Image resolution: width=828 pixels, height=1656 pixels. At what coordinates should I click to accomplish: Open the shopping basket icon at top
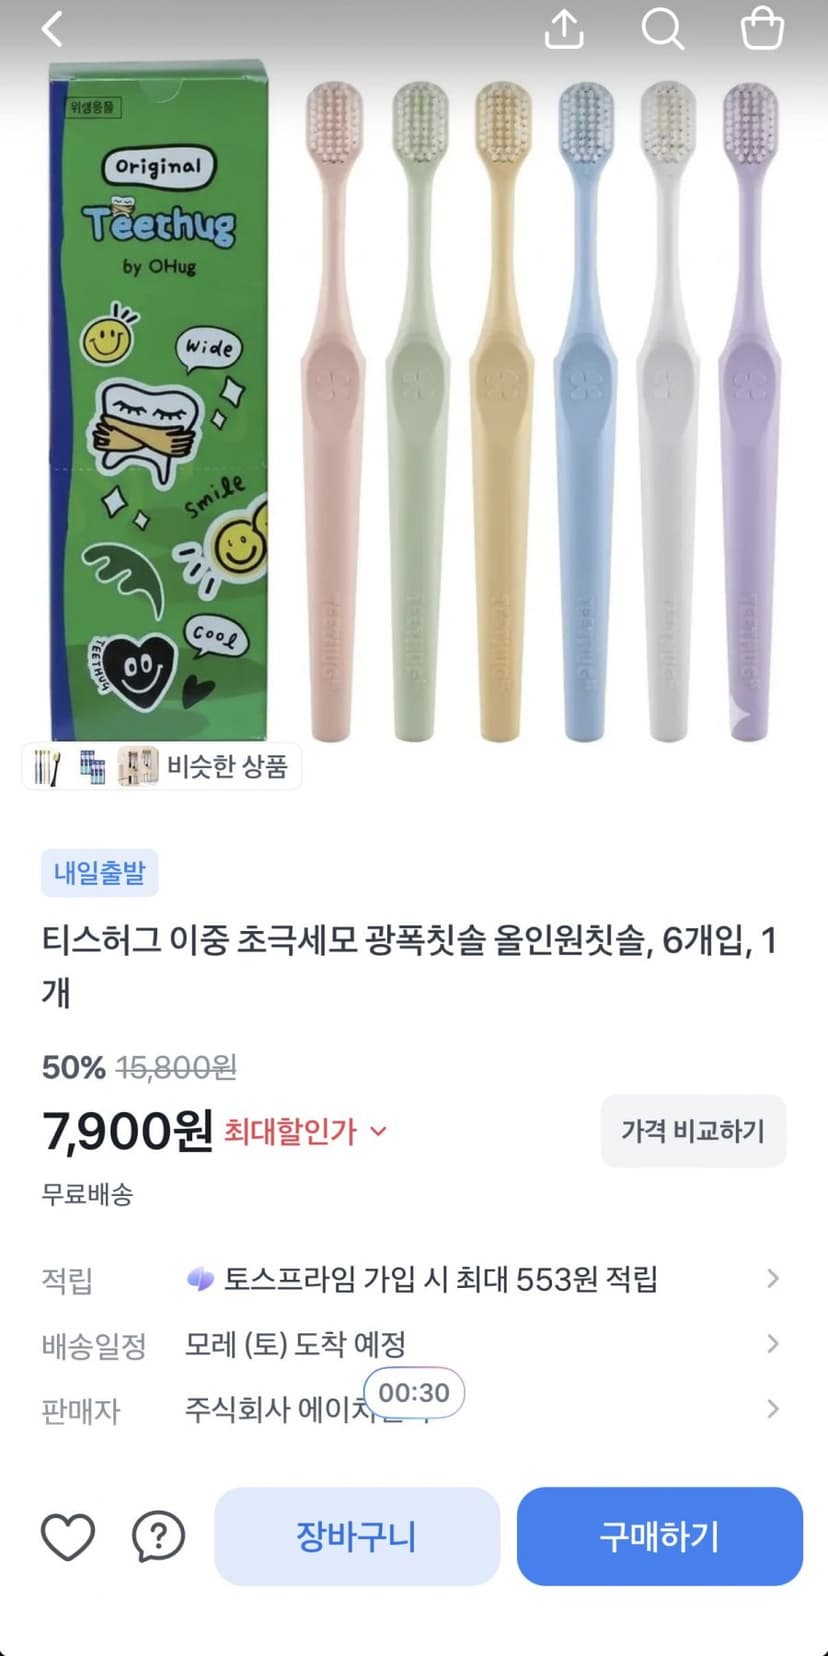(762, 28)
